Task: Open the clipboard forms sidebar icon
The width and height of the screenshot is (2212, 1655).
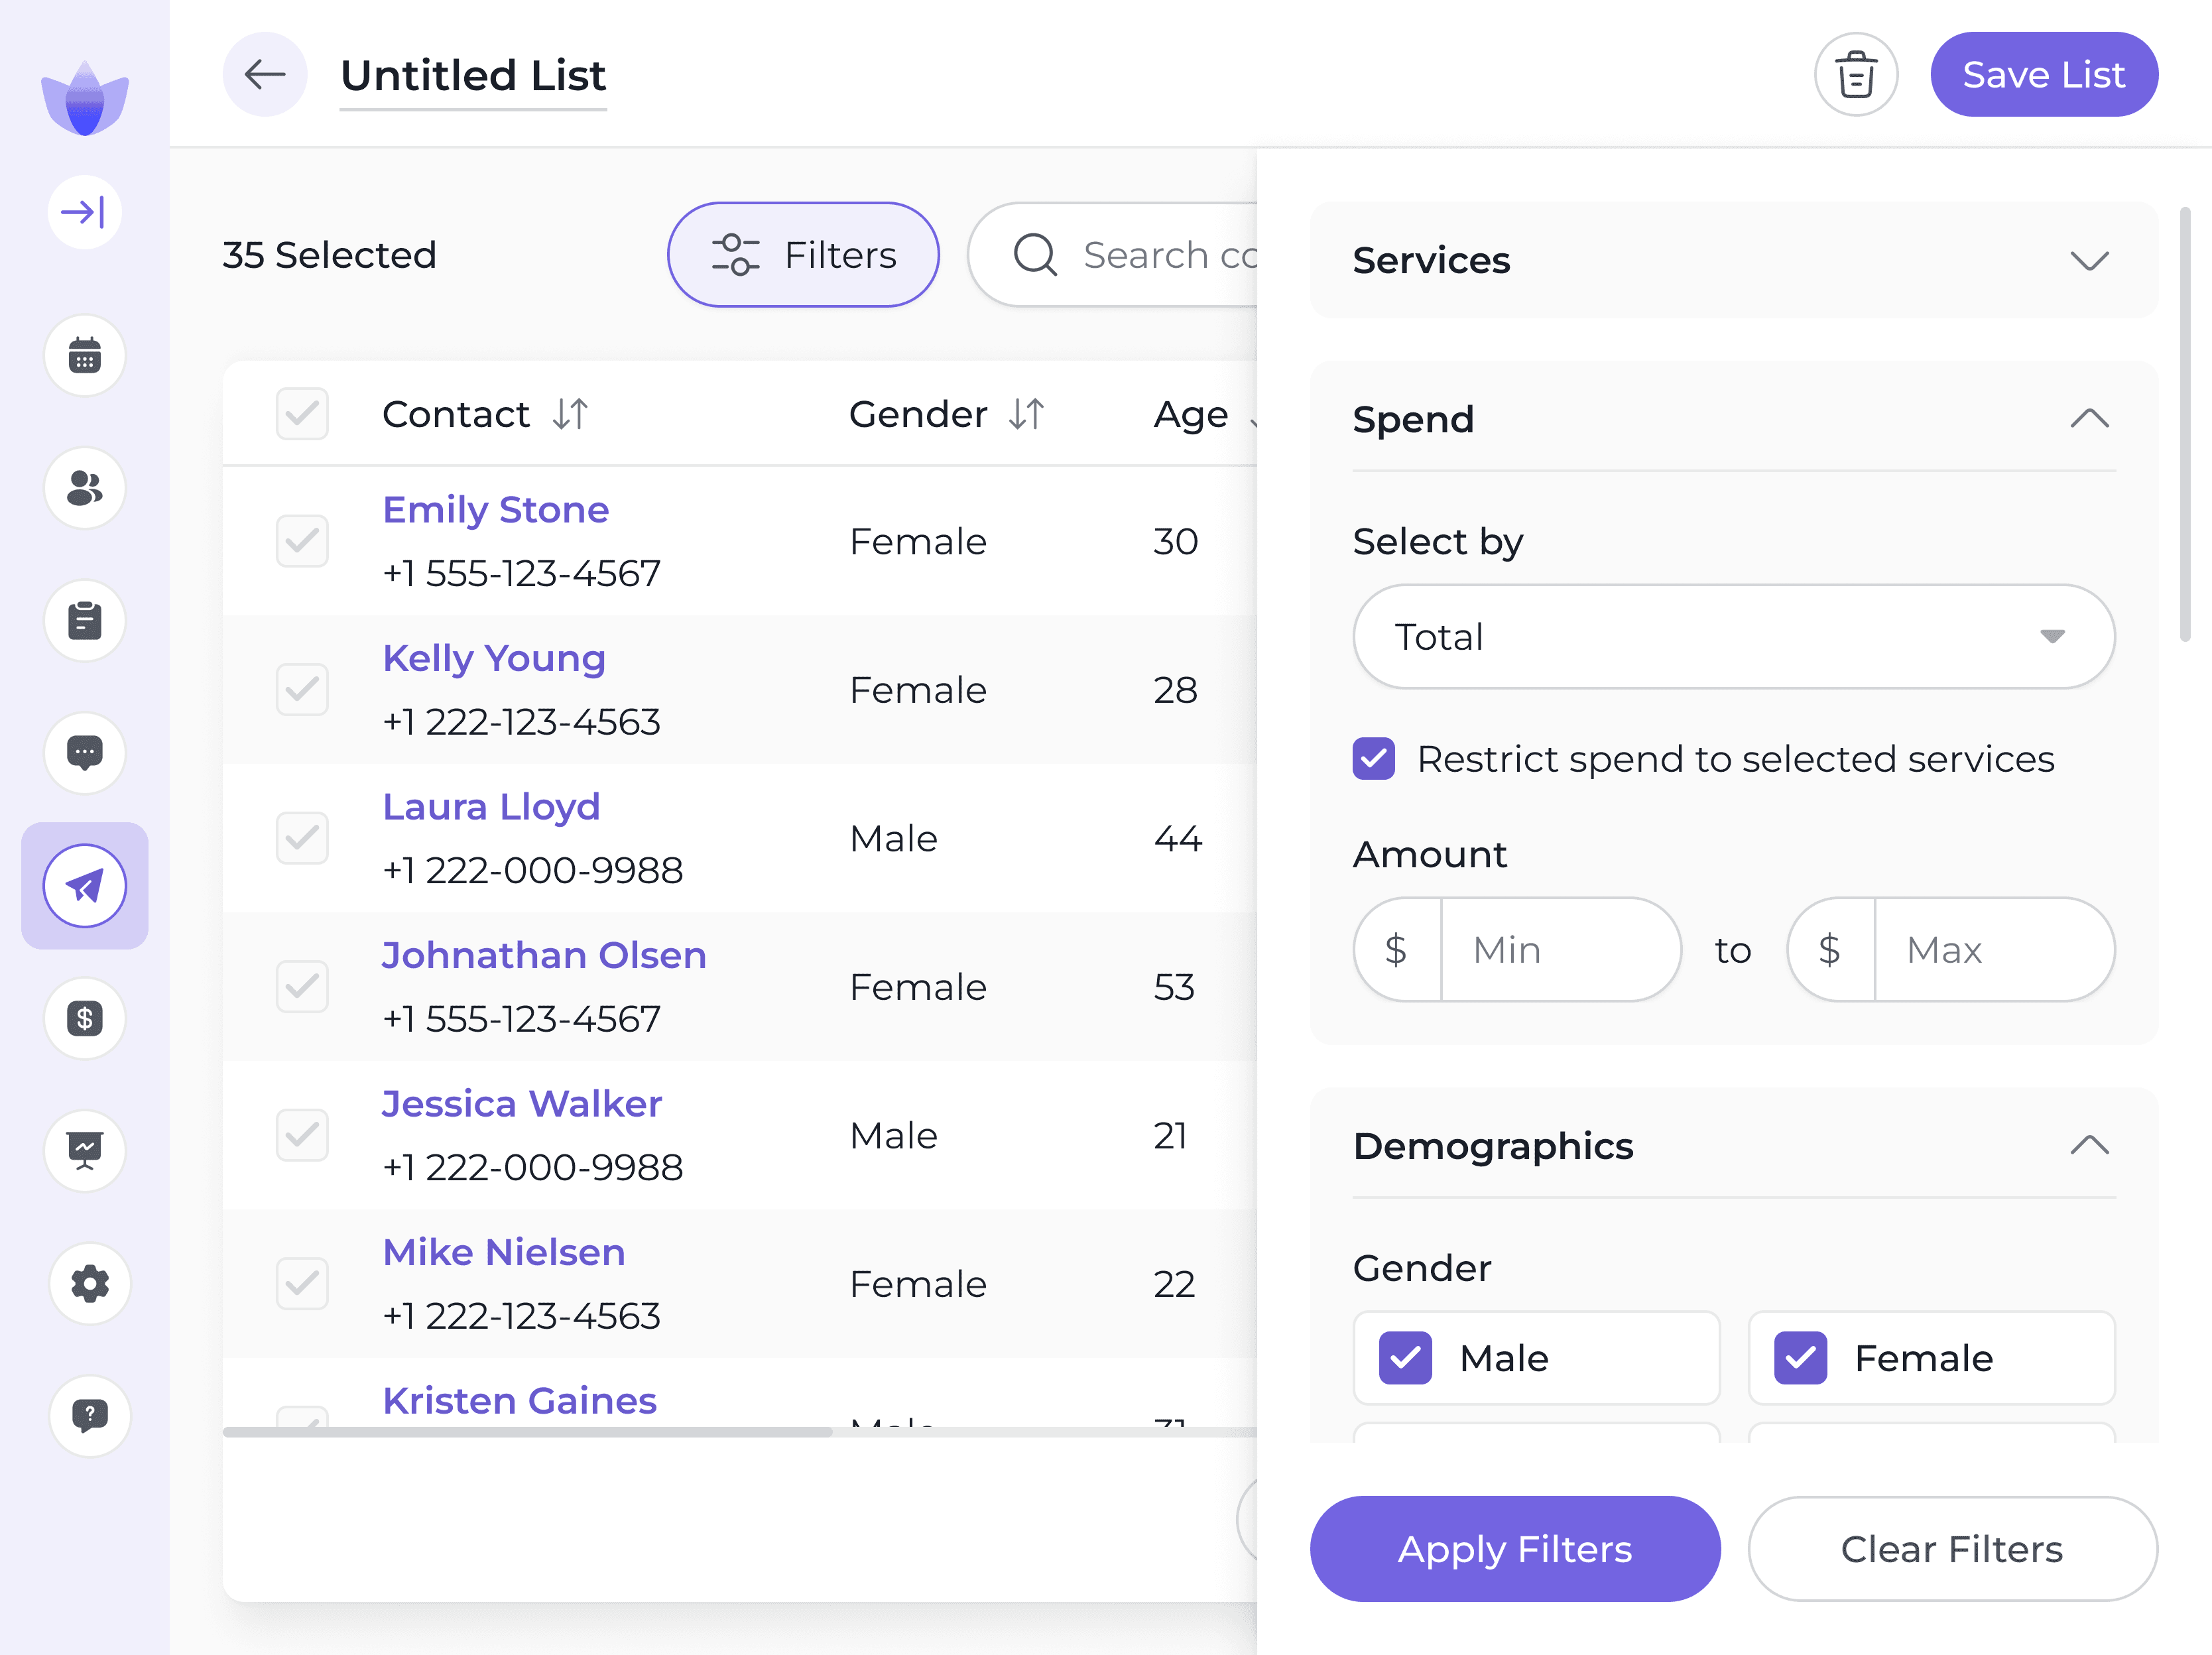Action: (85, 621)
